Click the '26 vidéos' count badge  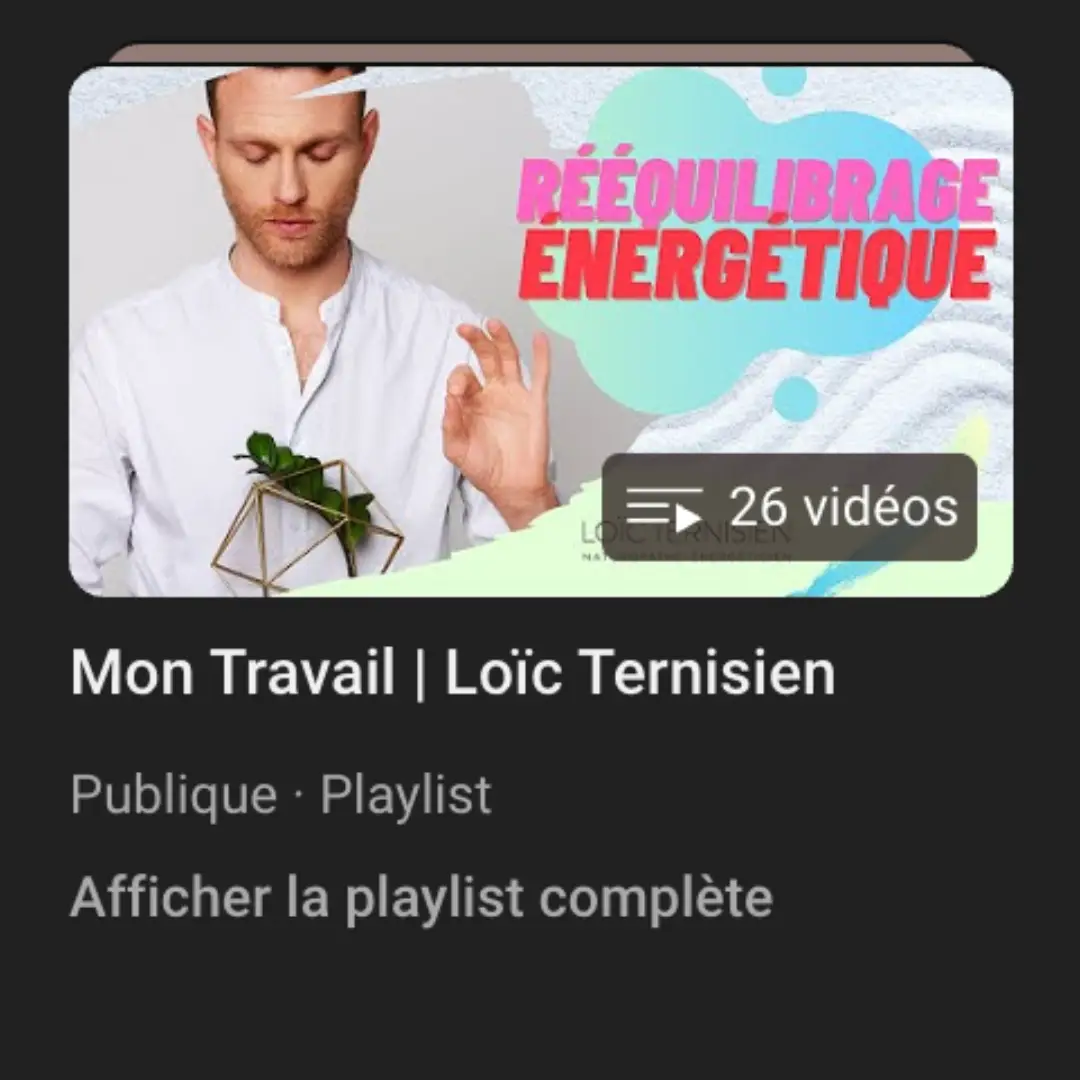[789, 507]
